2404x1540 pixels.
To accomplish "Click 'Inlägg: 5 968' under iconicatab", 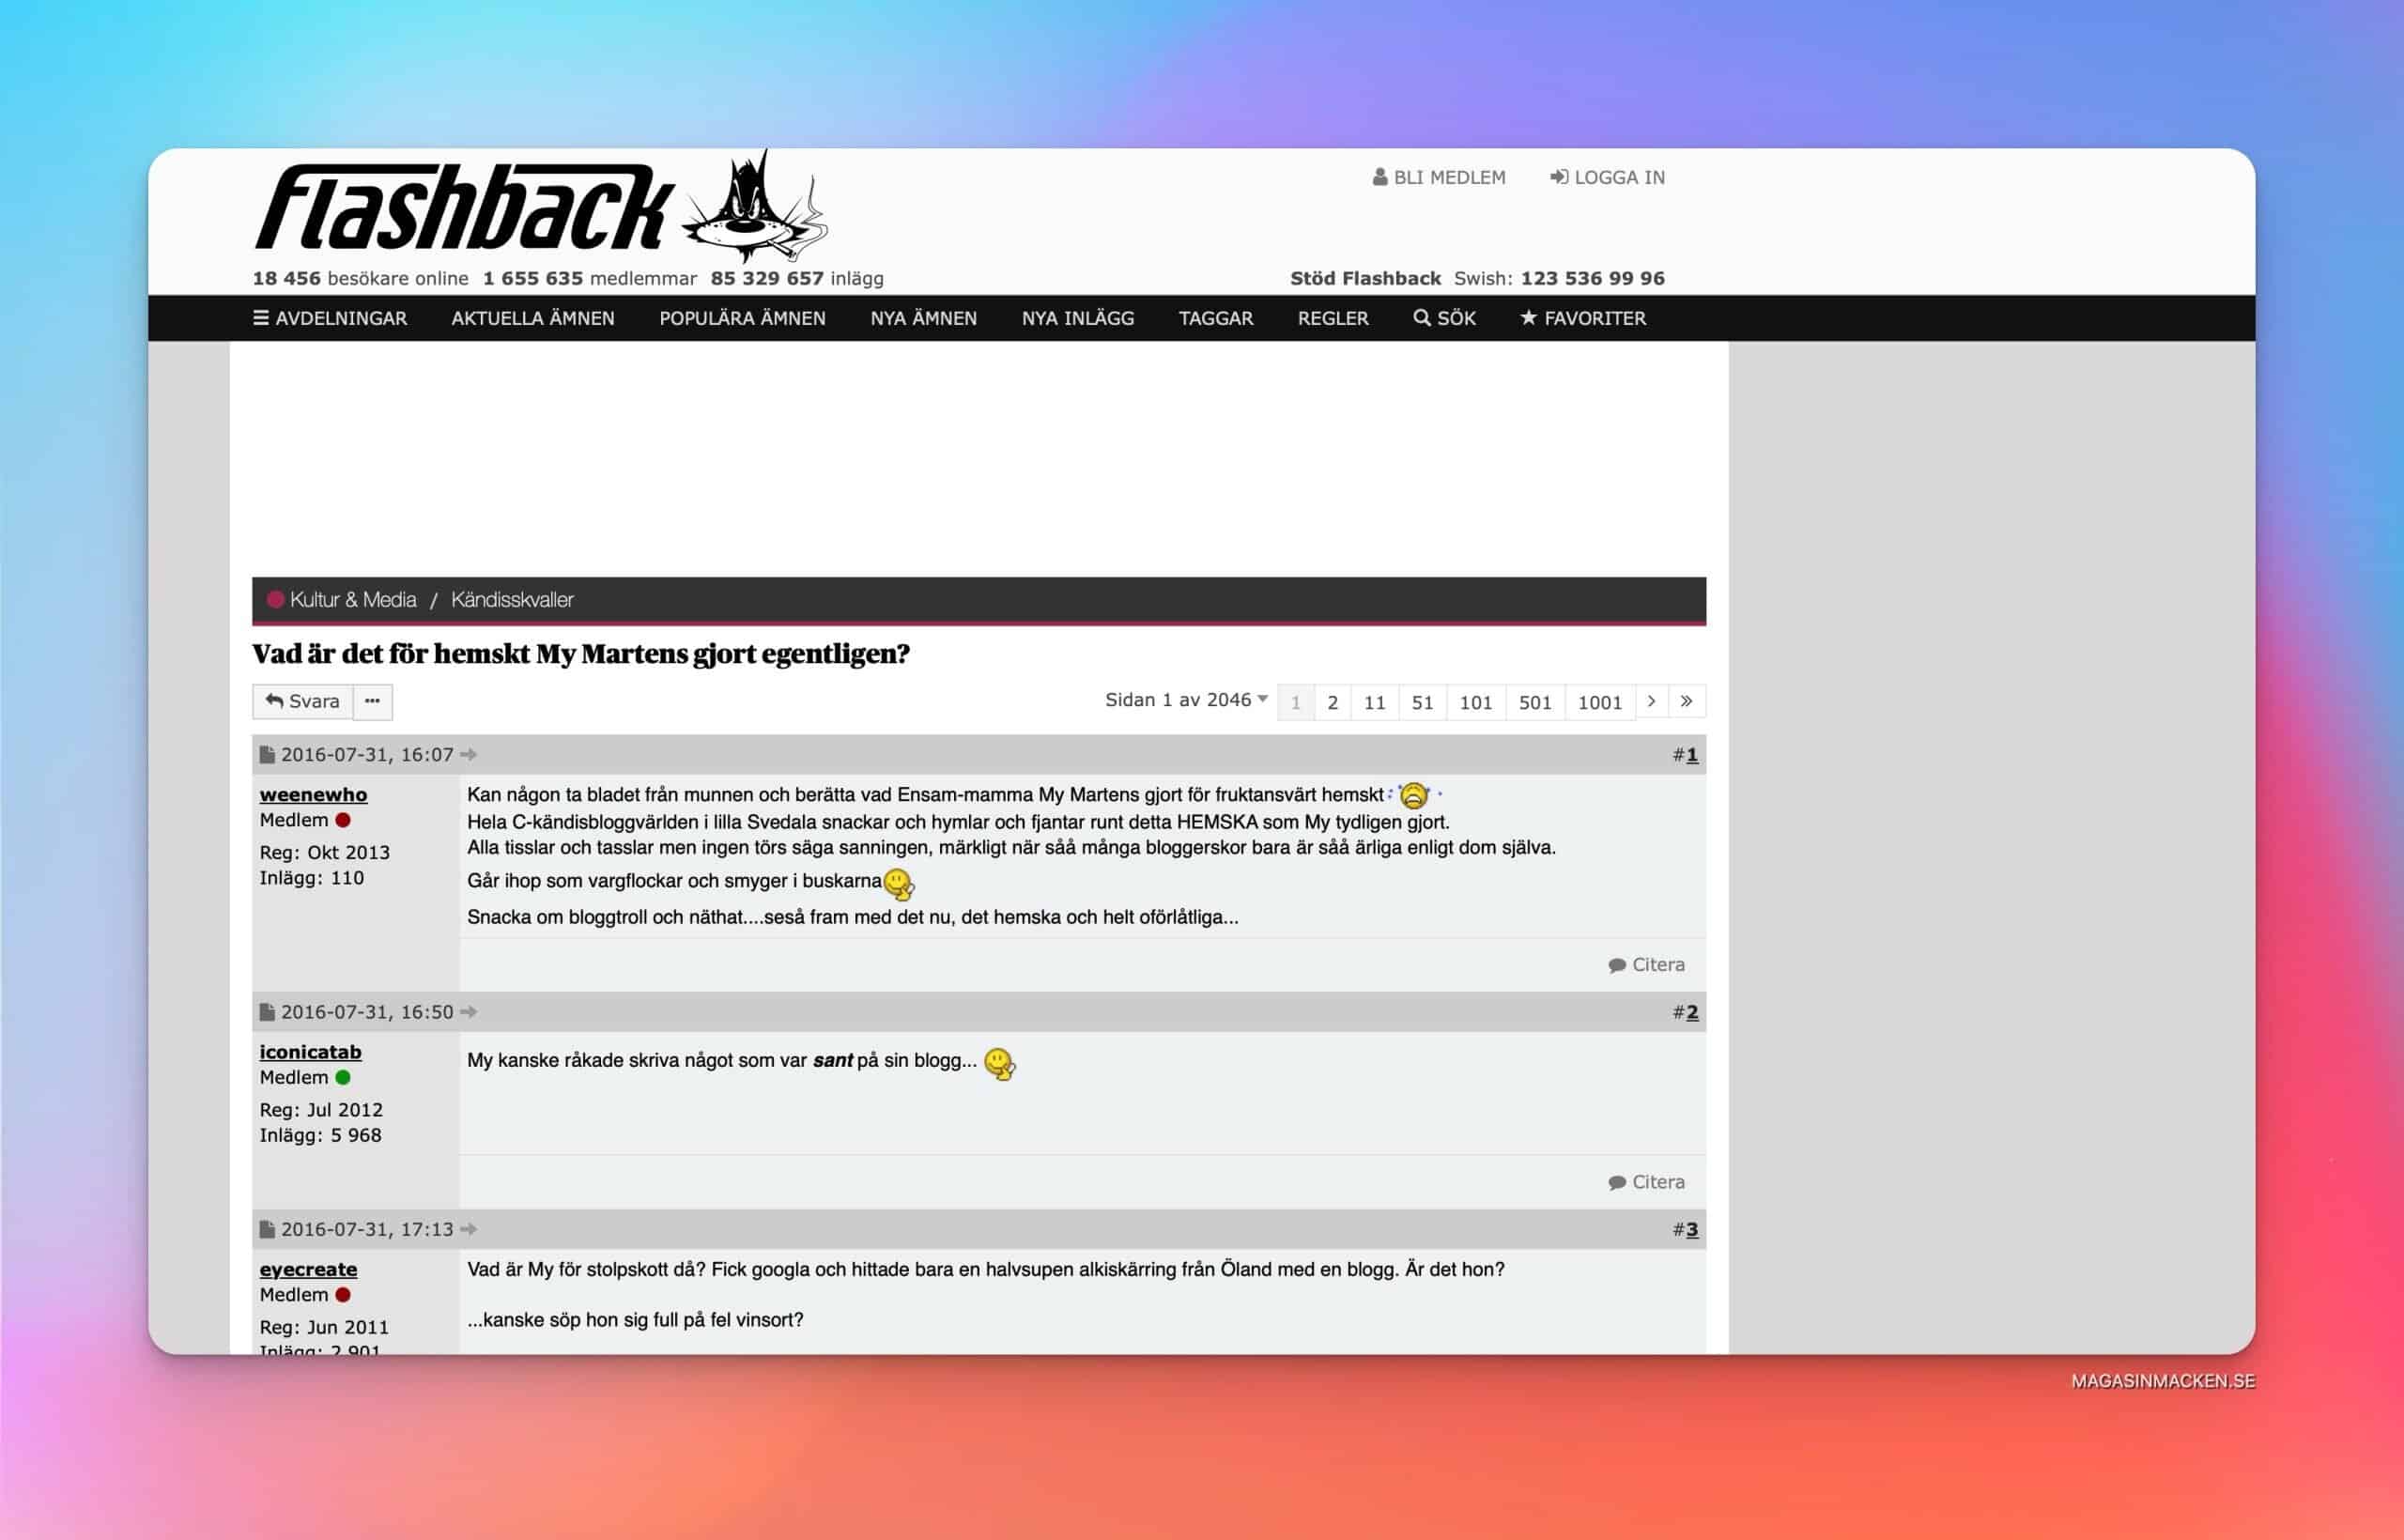I will click(320, 1135).
